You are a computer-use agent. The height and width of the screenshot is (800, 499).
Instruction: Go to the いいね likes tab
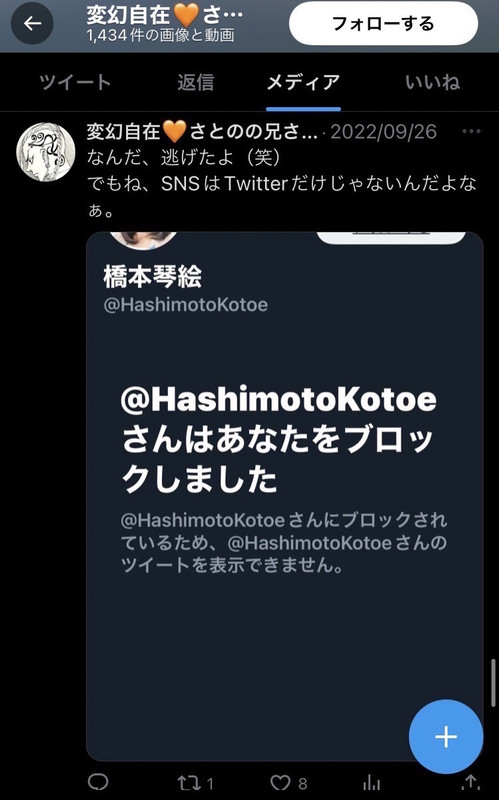433,82
